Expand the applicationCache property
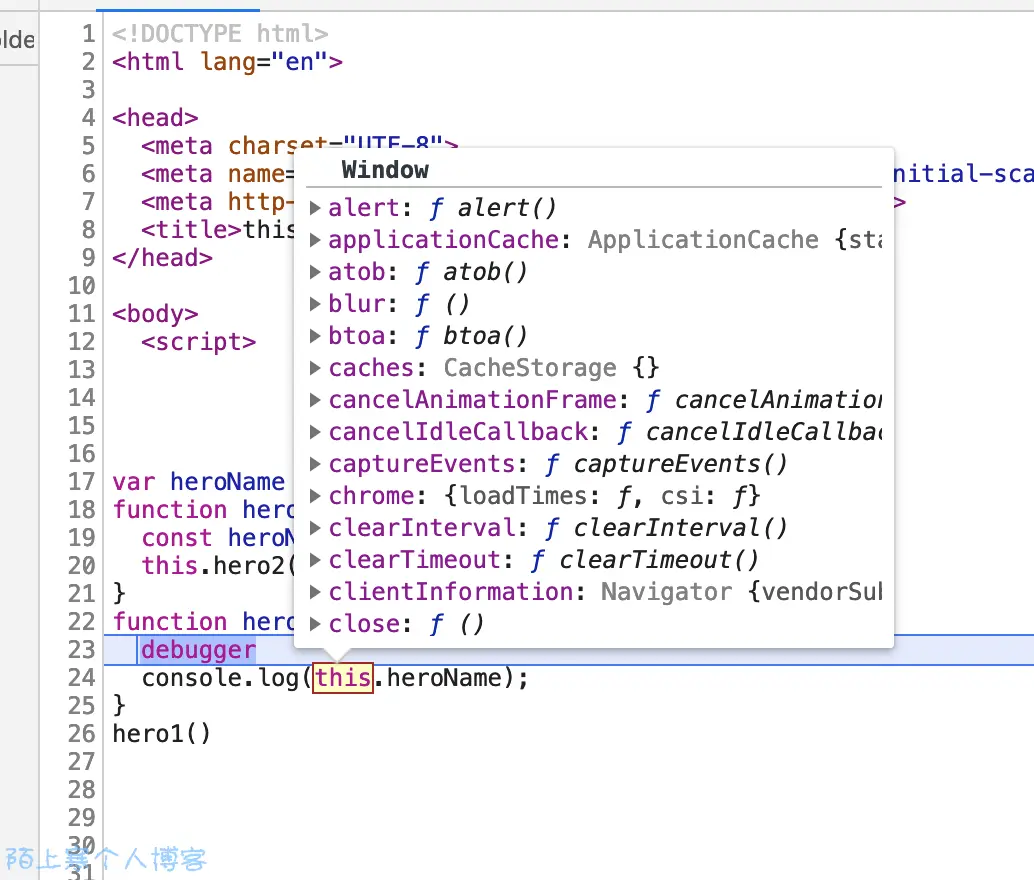Image resolution: width=1034 pixels, height=880 pixels. (315, 240)
